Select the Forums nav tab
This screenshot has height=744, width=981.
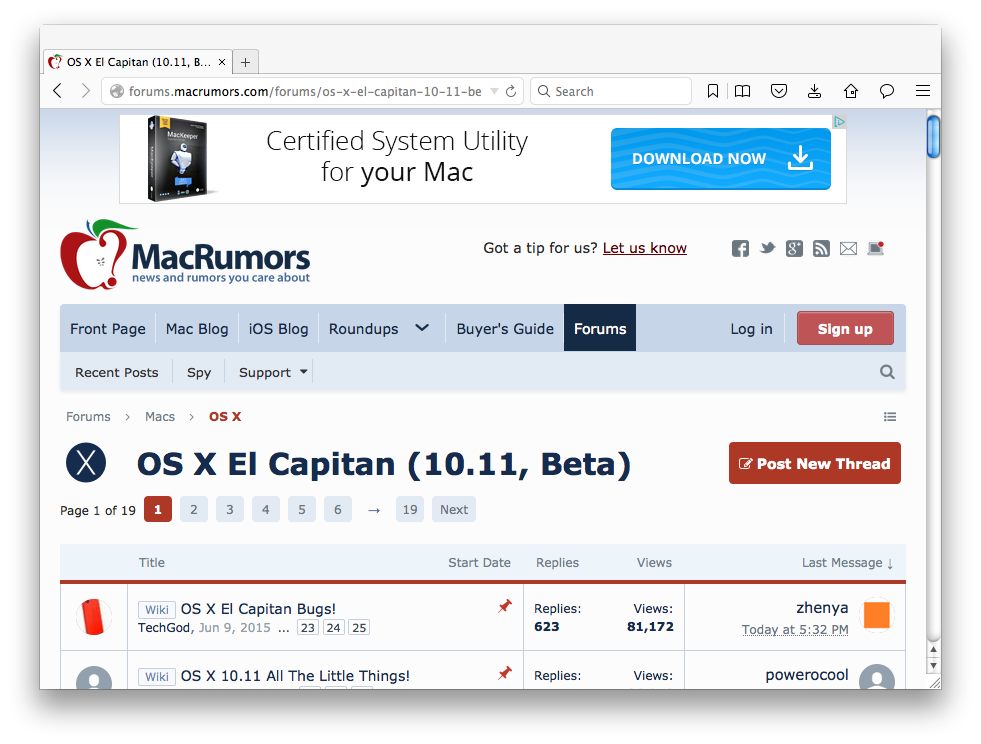(600, 328)
